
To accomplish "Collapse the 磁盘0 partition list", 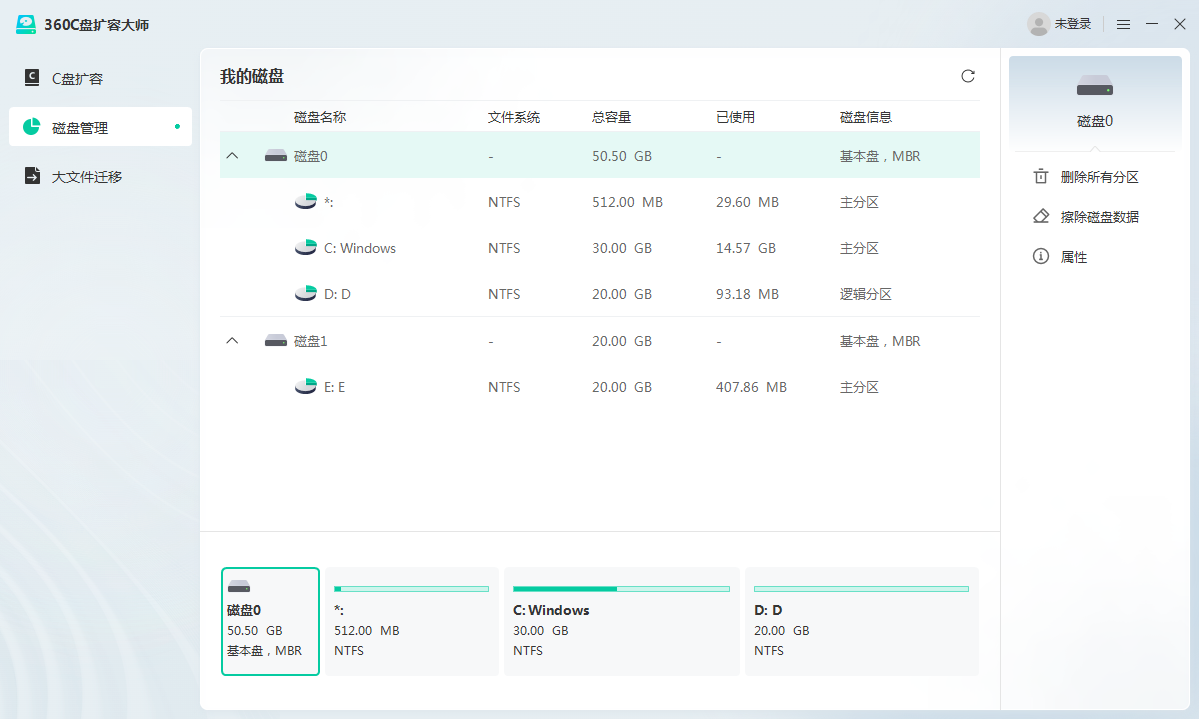I will coord(233,156).
